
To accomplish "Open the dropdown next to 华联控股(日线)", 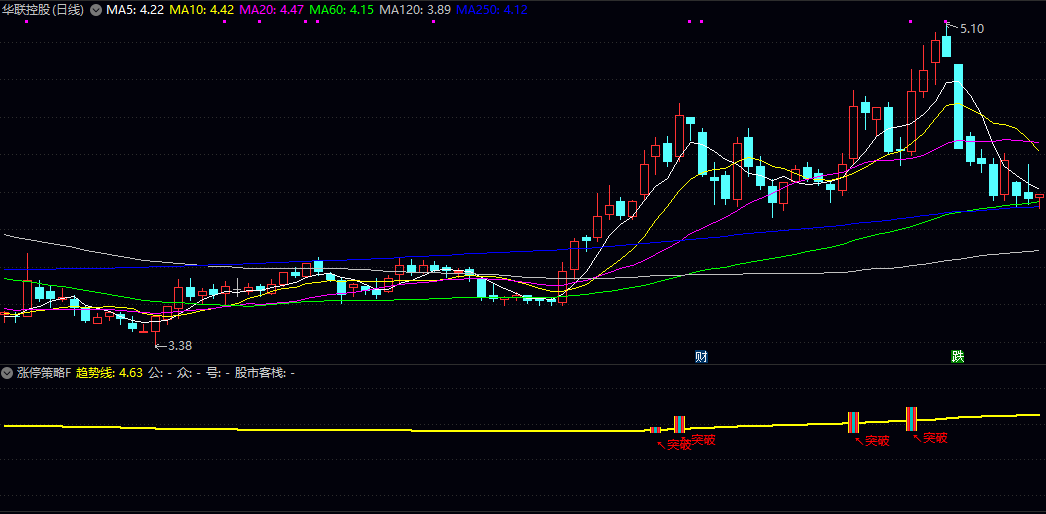I will tap(95, 10).
